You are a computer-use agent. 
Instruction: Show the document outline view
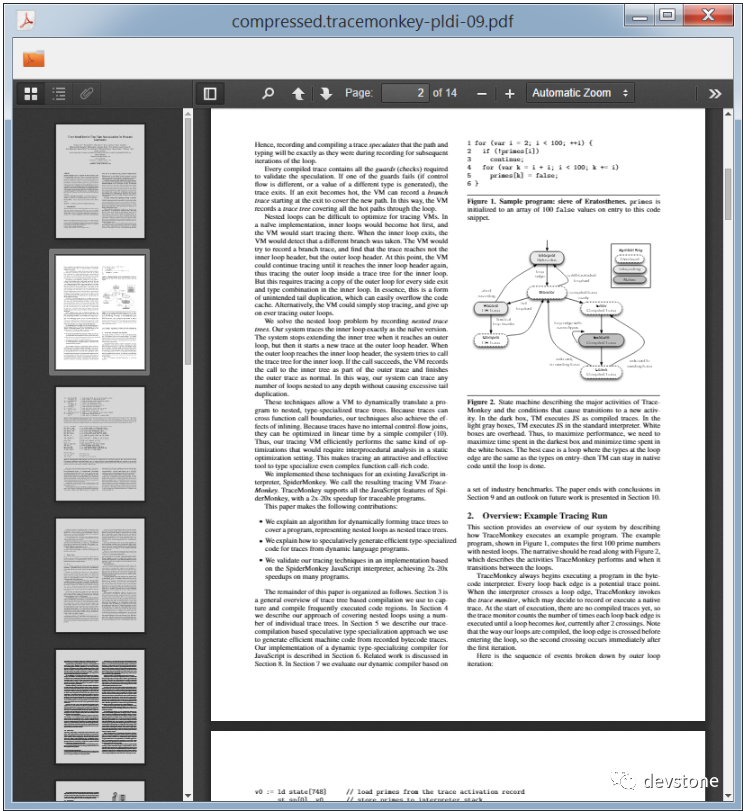59,94
